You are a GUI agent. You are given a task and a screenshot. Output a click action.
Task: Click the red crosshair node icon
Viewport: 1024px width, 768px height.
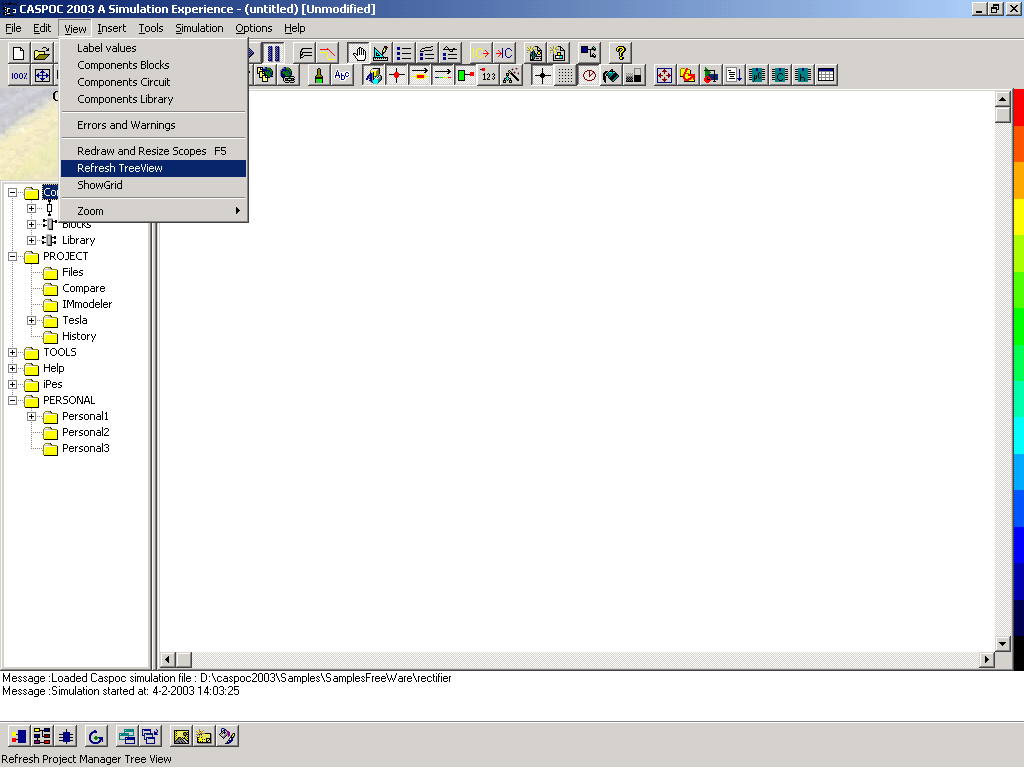pyautogui.click(x=396, y=75)
